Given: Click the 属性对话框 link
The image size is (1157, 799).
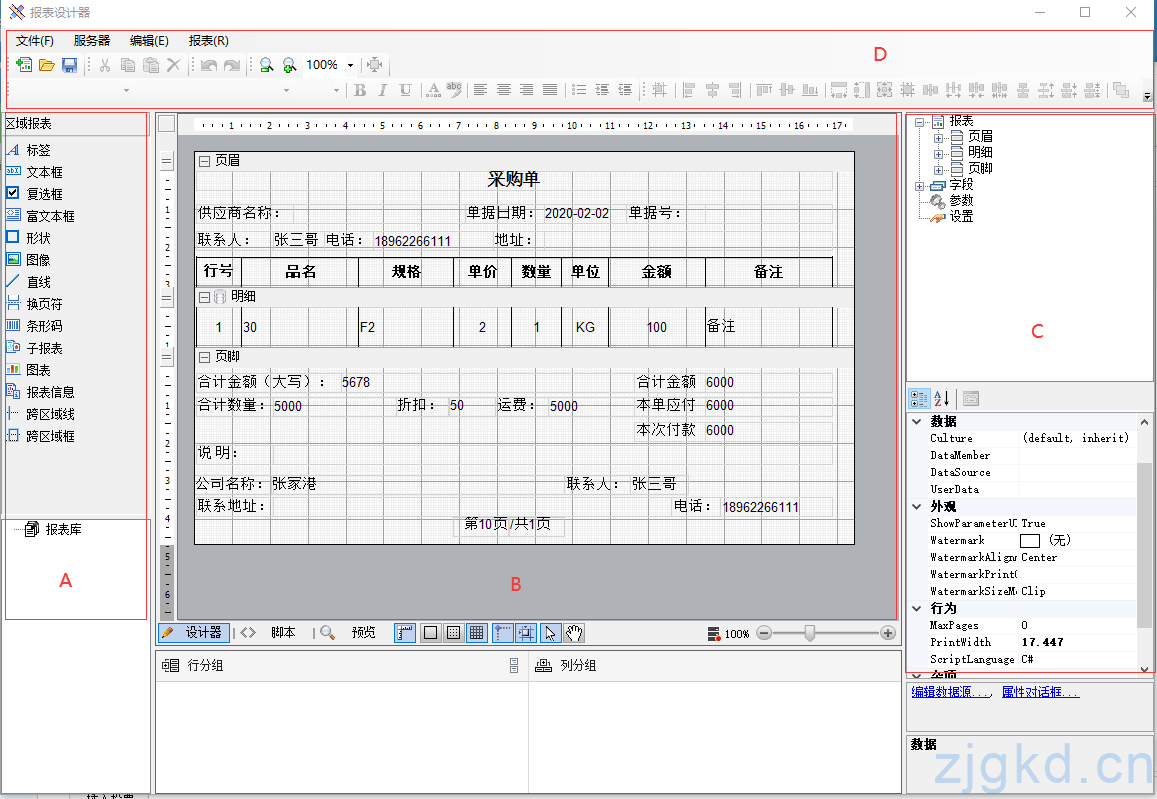Looking at the screenshot, I should [1040, 692].
